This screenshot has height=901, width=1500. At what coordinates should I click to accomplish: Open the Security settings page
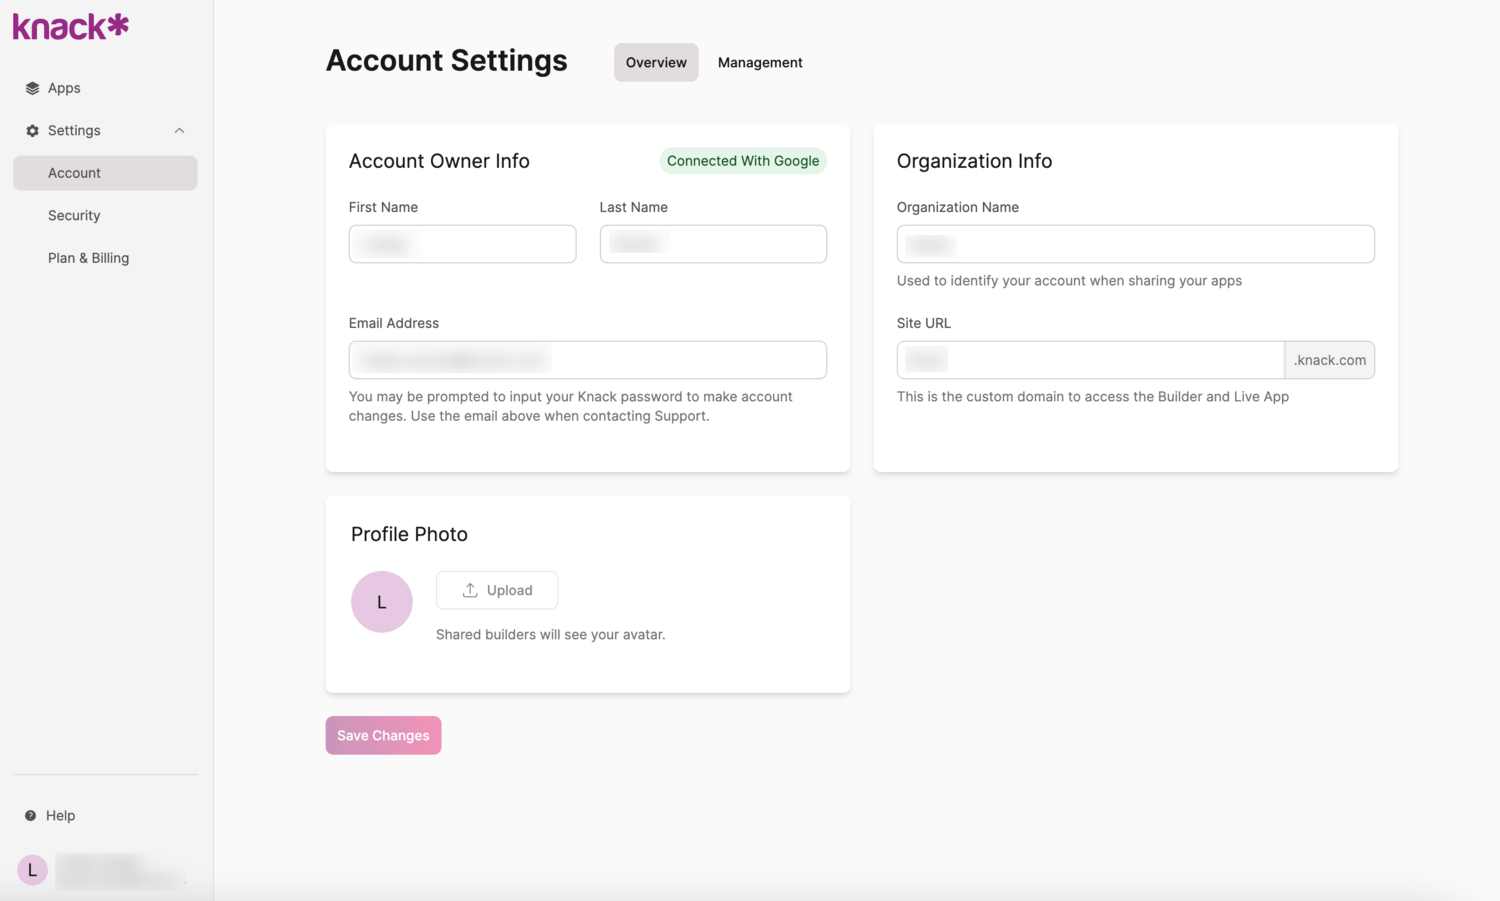(x=74, y=215)
